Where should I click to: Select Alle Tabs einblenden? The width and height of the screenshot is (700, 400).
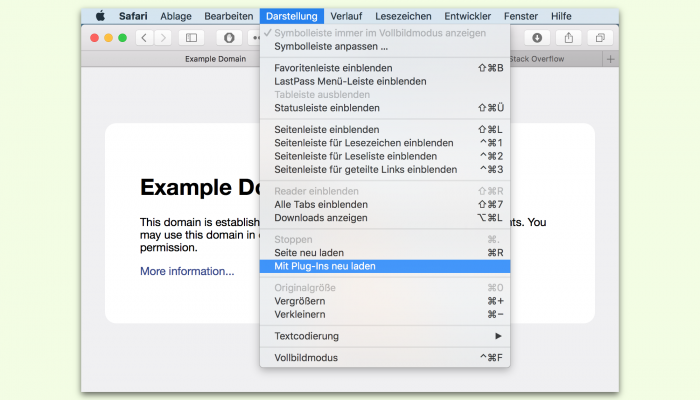385,204
